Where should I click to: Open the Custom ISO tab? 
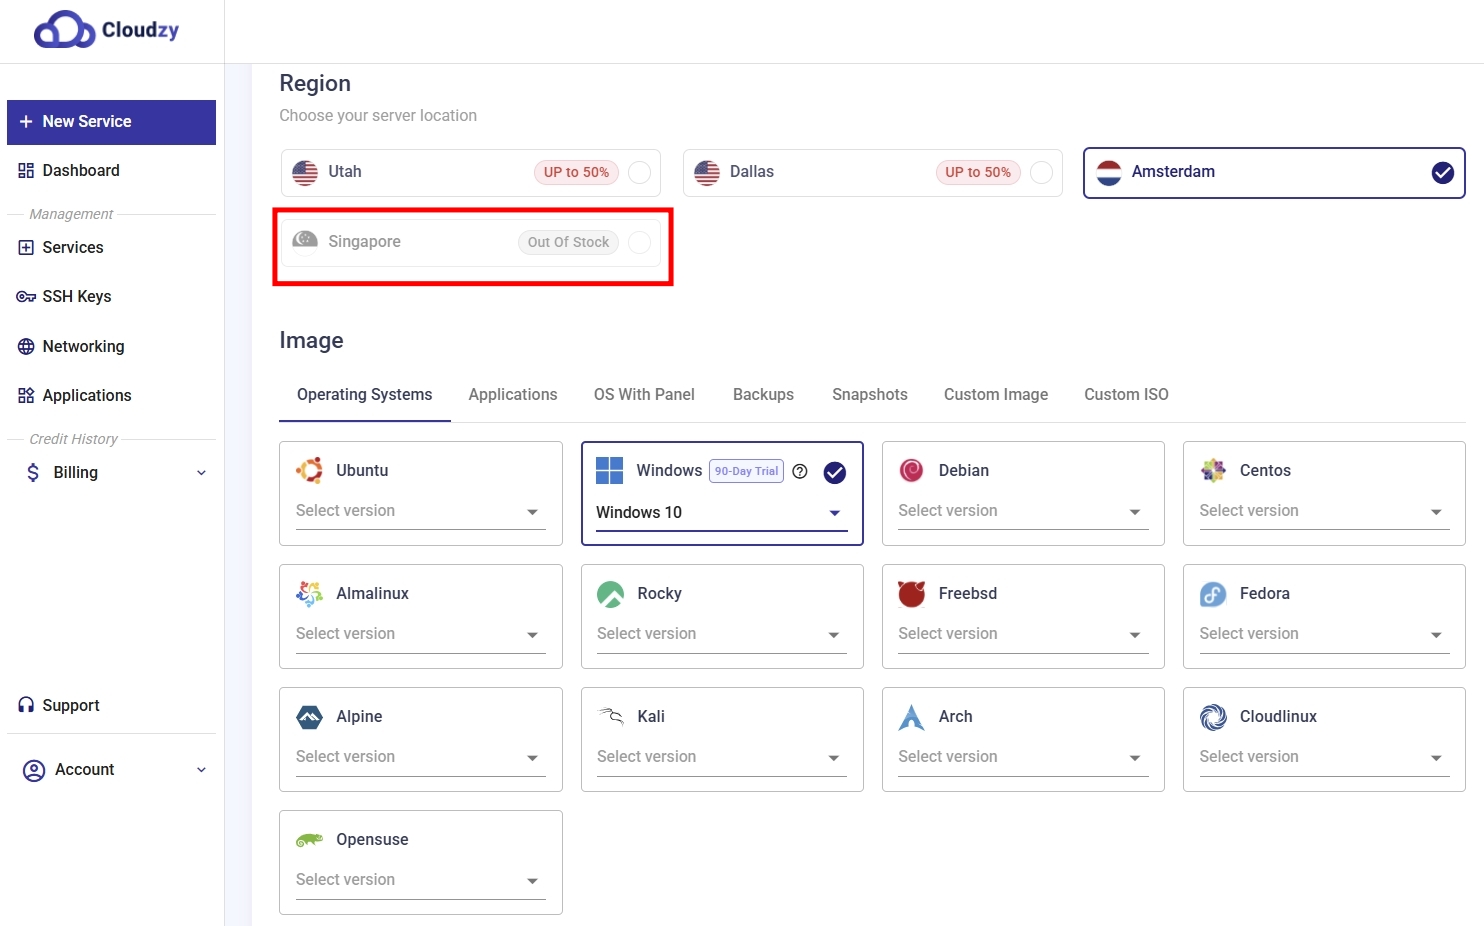point(1126,395)
